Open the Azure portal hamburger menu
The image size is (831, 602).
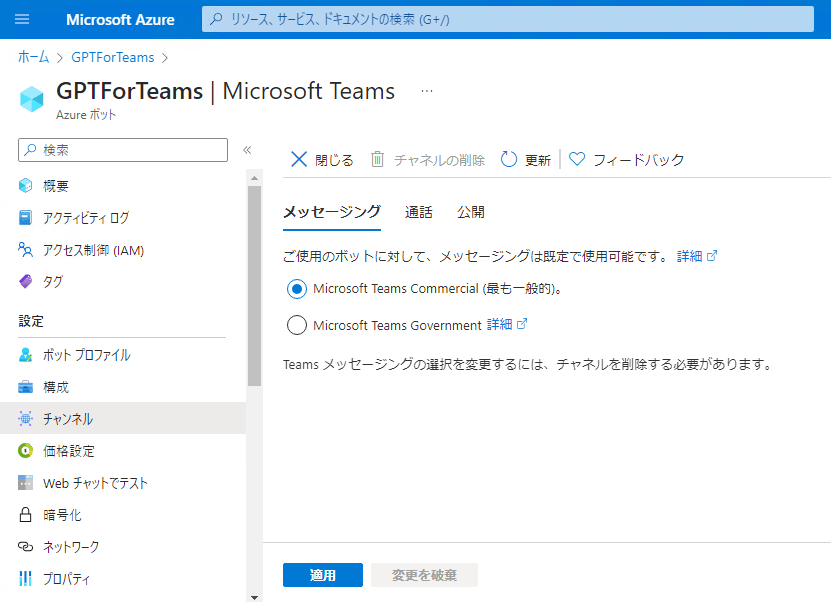click(x=22, y=20)
